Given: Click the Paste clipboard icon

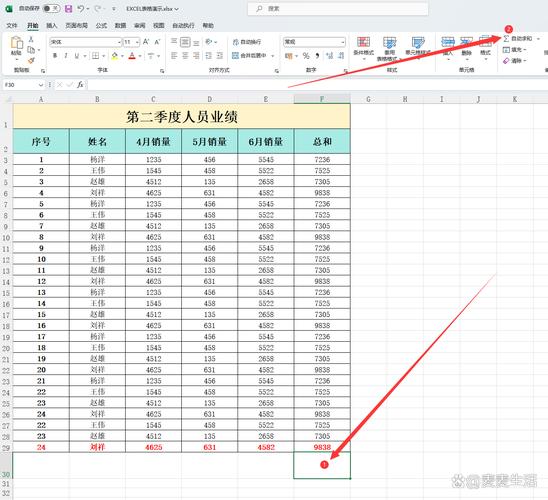Looking at the screenshot, I should coord(16,43).
